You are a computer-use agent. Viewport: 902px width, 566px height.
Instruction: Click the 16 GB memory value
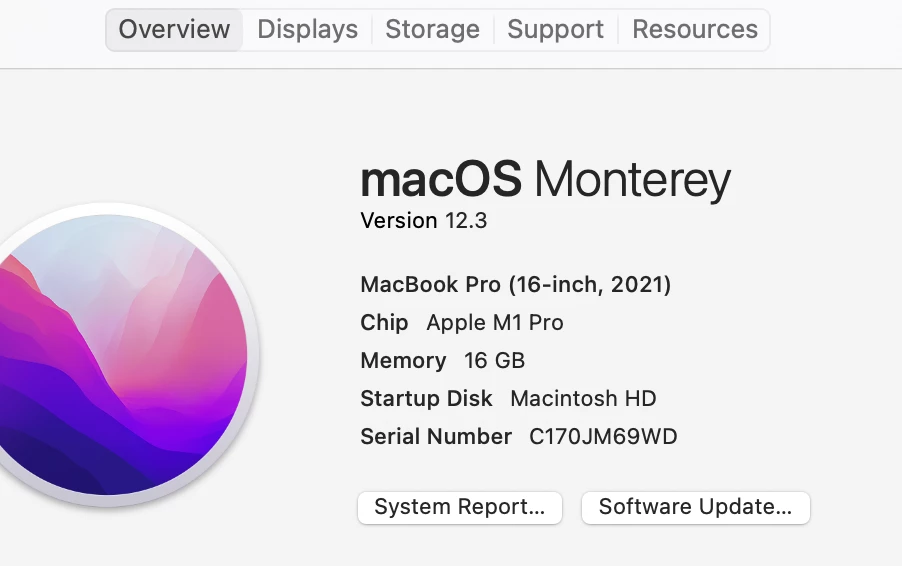coord(494,361)
